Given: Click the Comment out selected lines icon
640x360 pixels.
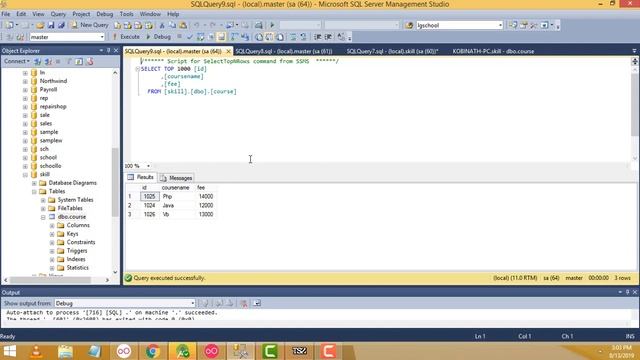Looking at the screenshot, I should [293, 37].
